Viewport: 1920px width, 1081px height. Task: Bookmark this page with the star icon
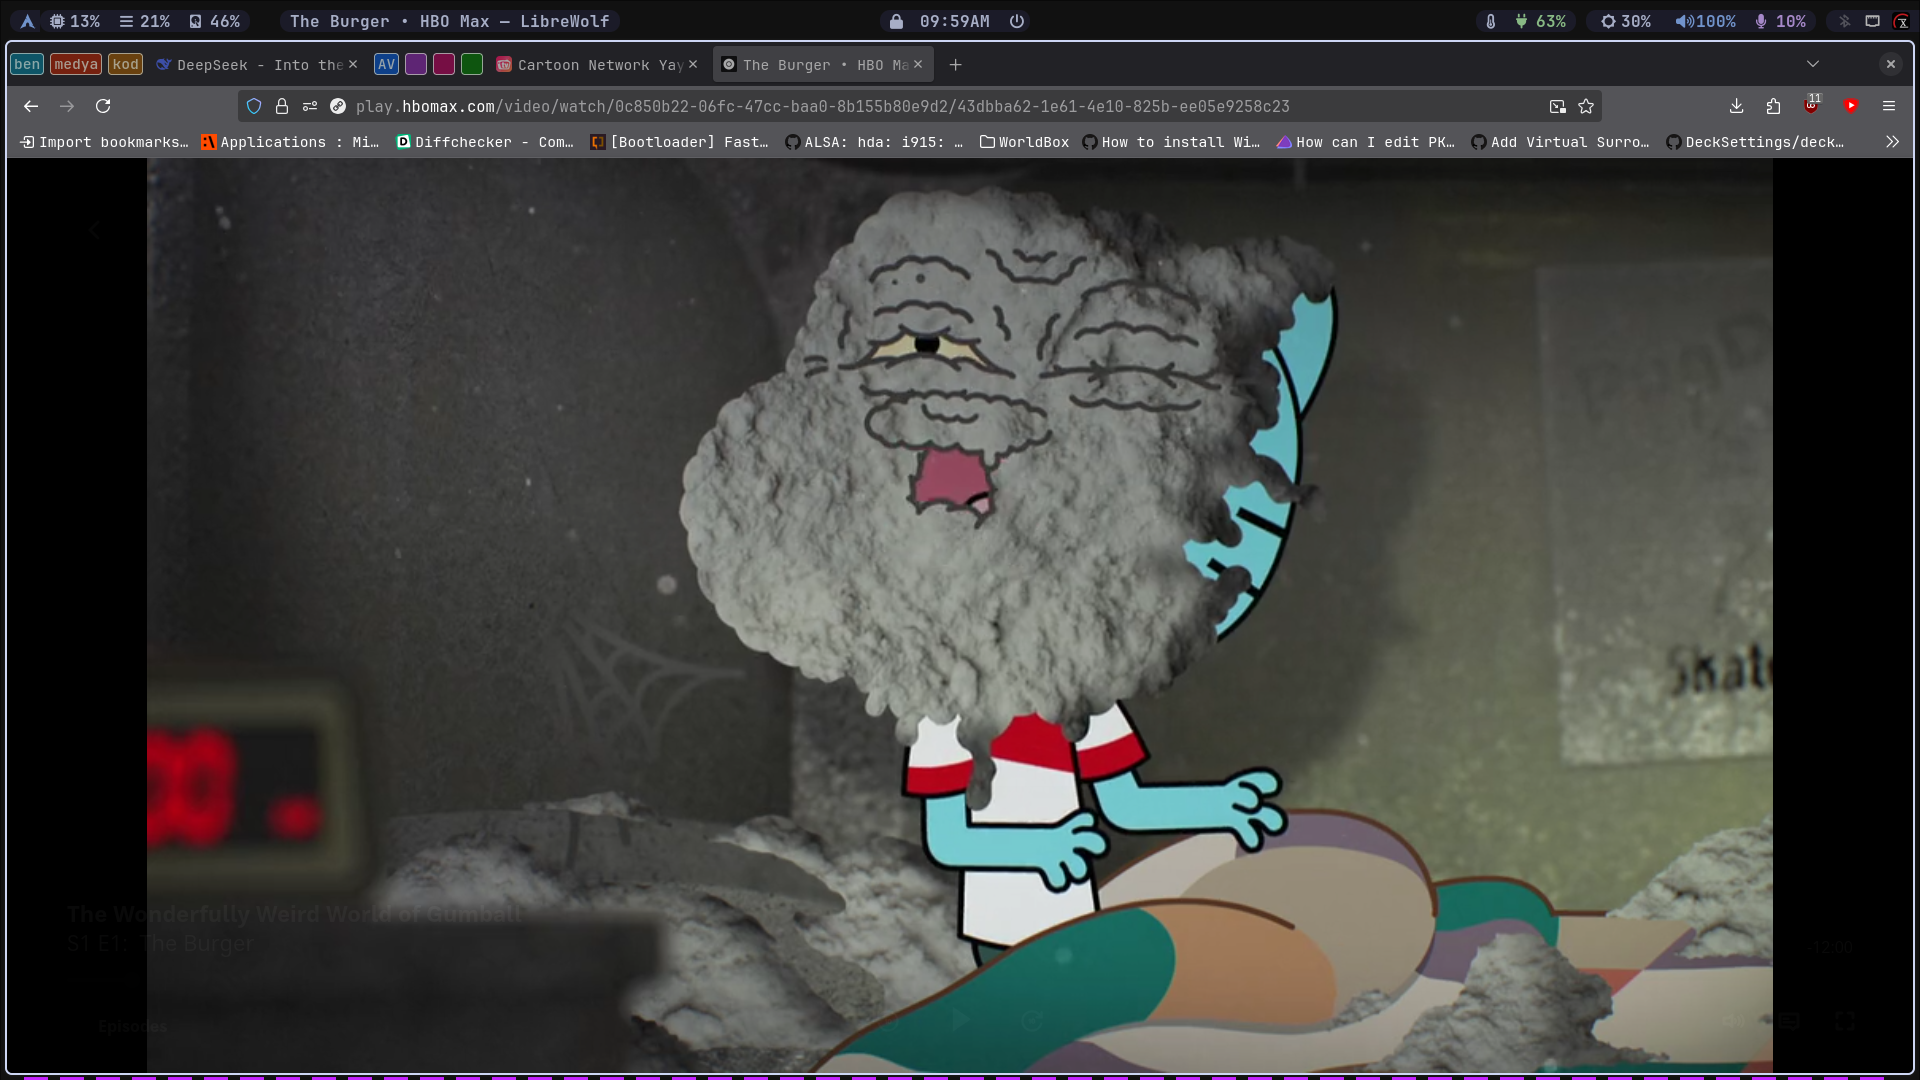click(x=1586, y=106)
